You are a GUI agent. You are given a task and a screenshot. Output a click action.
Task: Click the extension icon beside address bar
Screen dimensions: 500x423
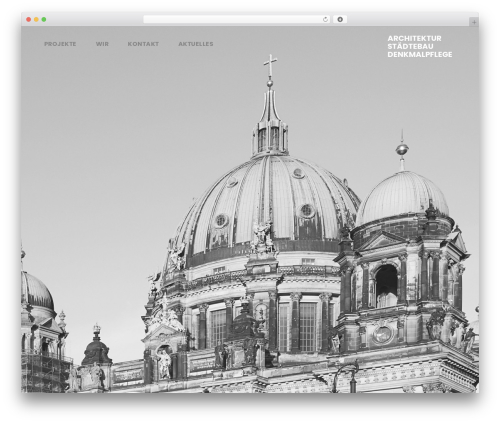click(x=340, y=20)
